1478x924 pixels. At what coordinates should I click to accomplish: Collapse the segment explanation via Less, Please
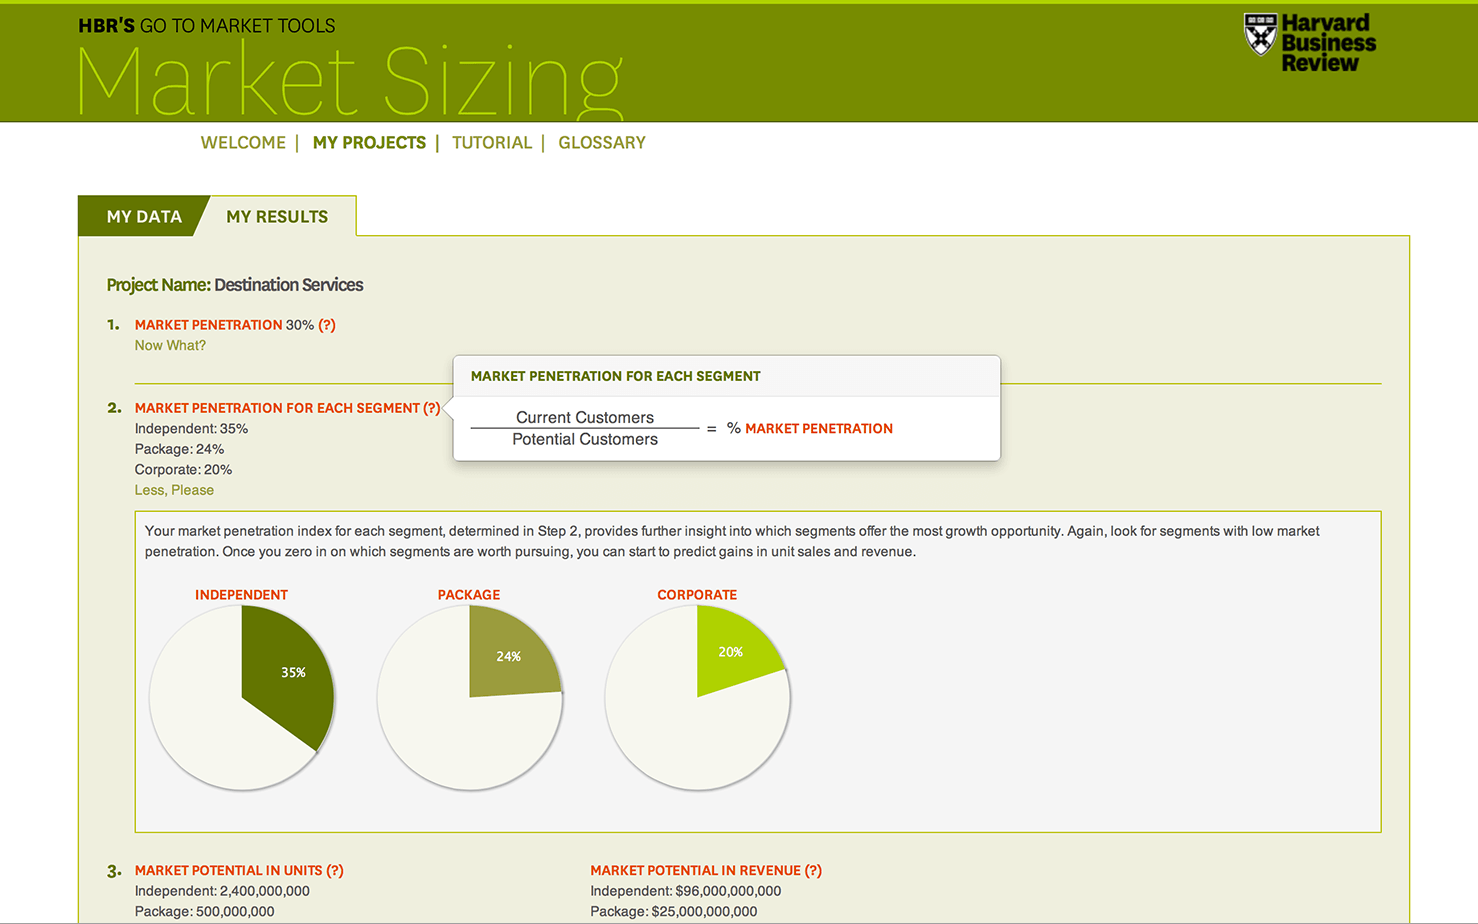click(x=174, y=489)
